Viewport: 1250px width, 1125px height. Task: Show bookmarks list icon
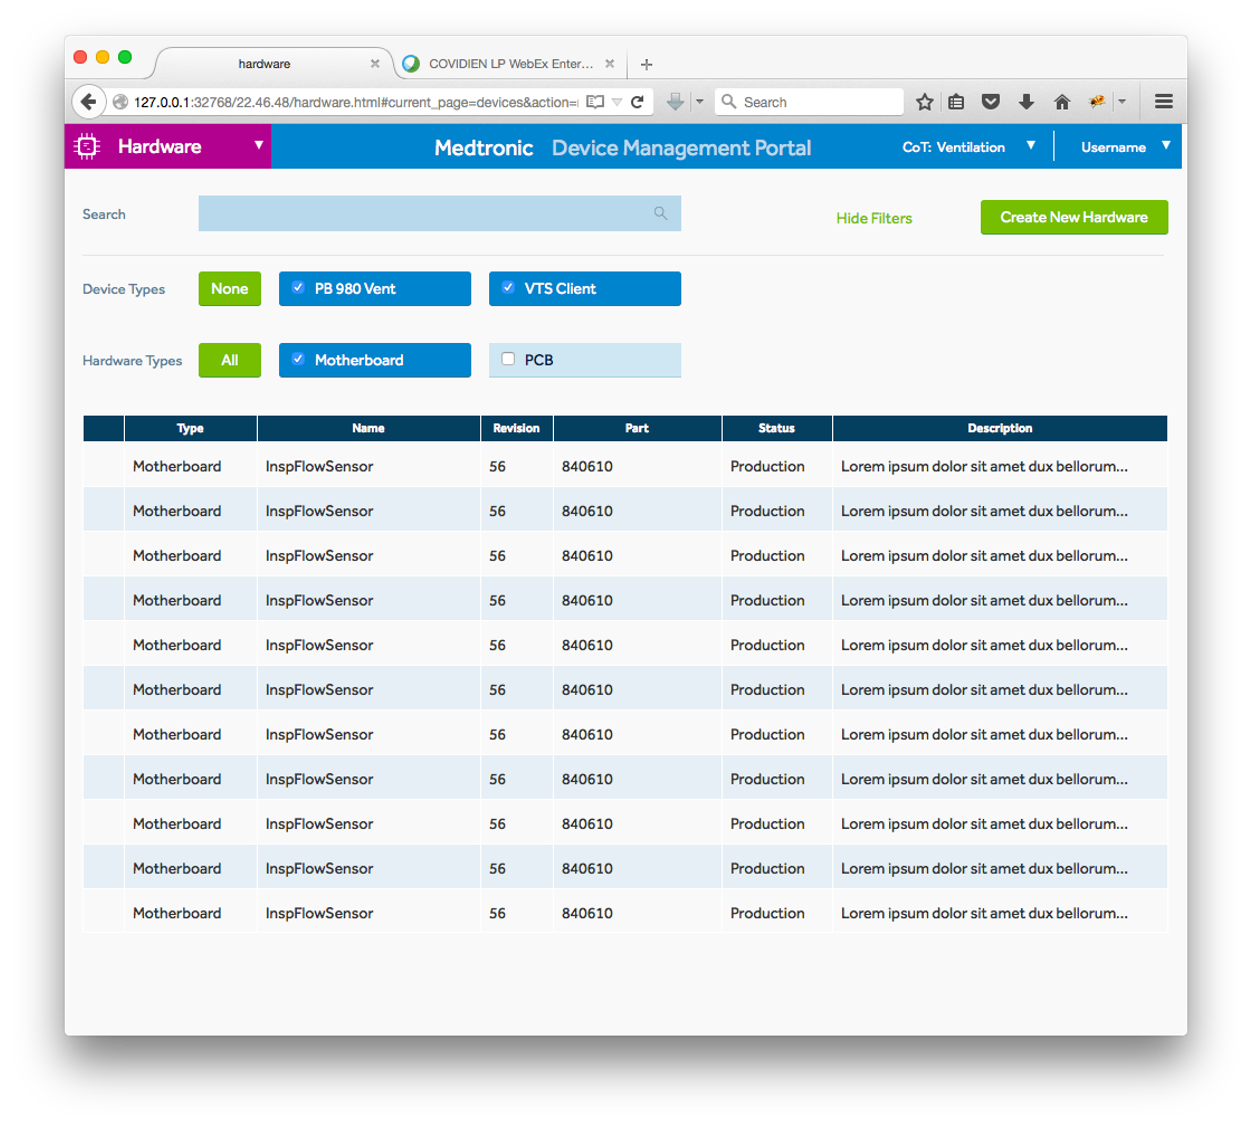tap(956, 102)
